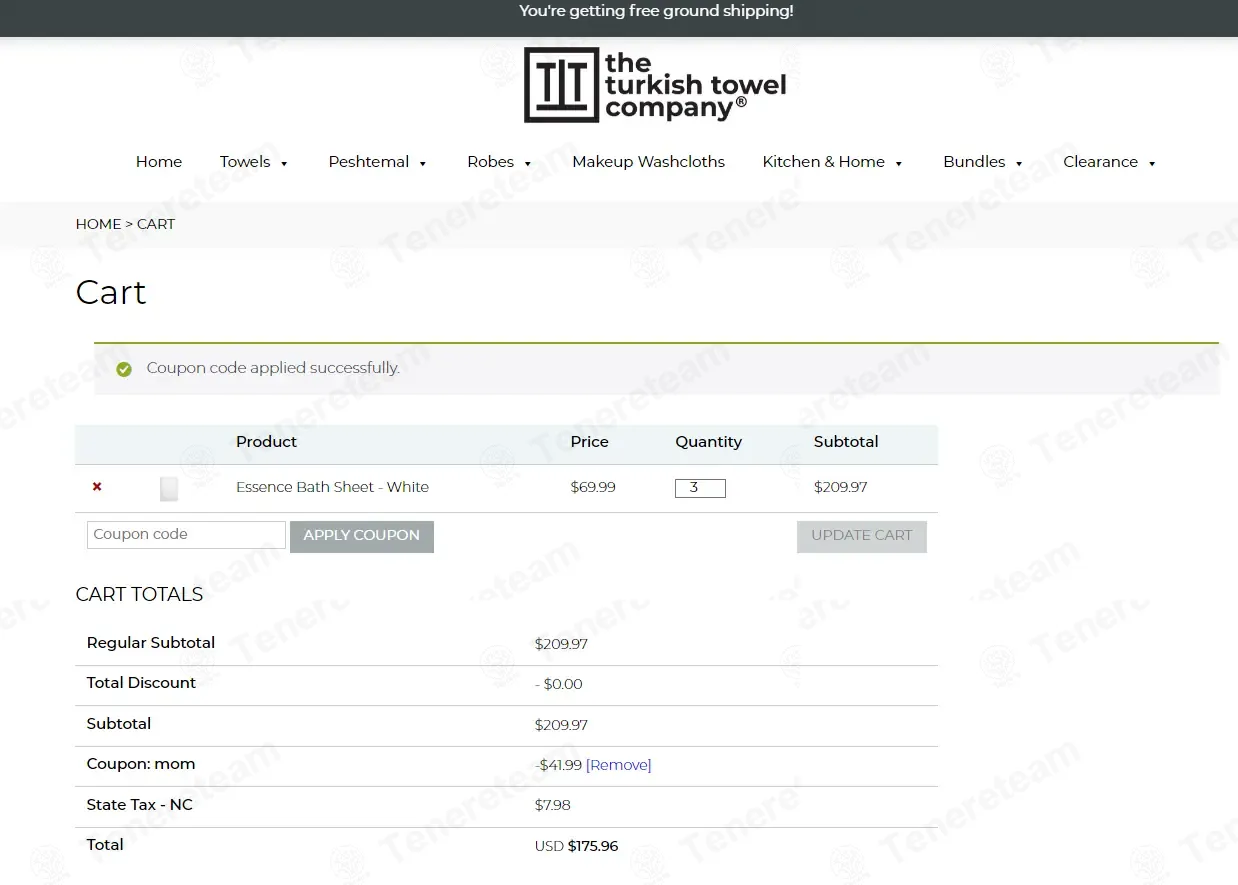1238x885 pixels.
Task: Open the Bundles menu
Action: point(974,162)
